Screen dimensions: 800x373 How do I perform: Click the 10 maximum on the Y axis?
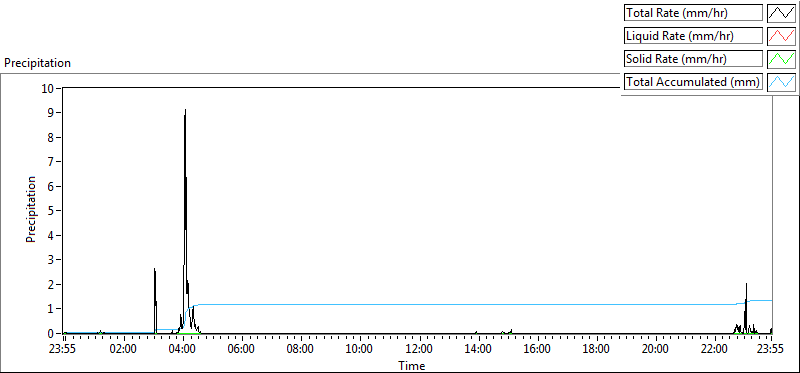coord(48,88)
